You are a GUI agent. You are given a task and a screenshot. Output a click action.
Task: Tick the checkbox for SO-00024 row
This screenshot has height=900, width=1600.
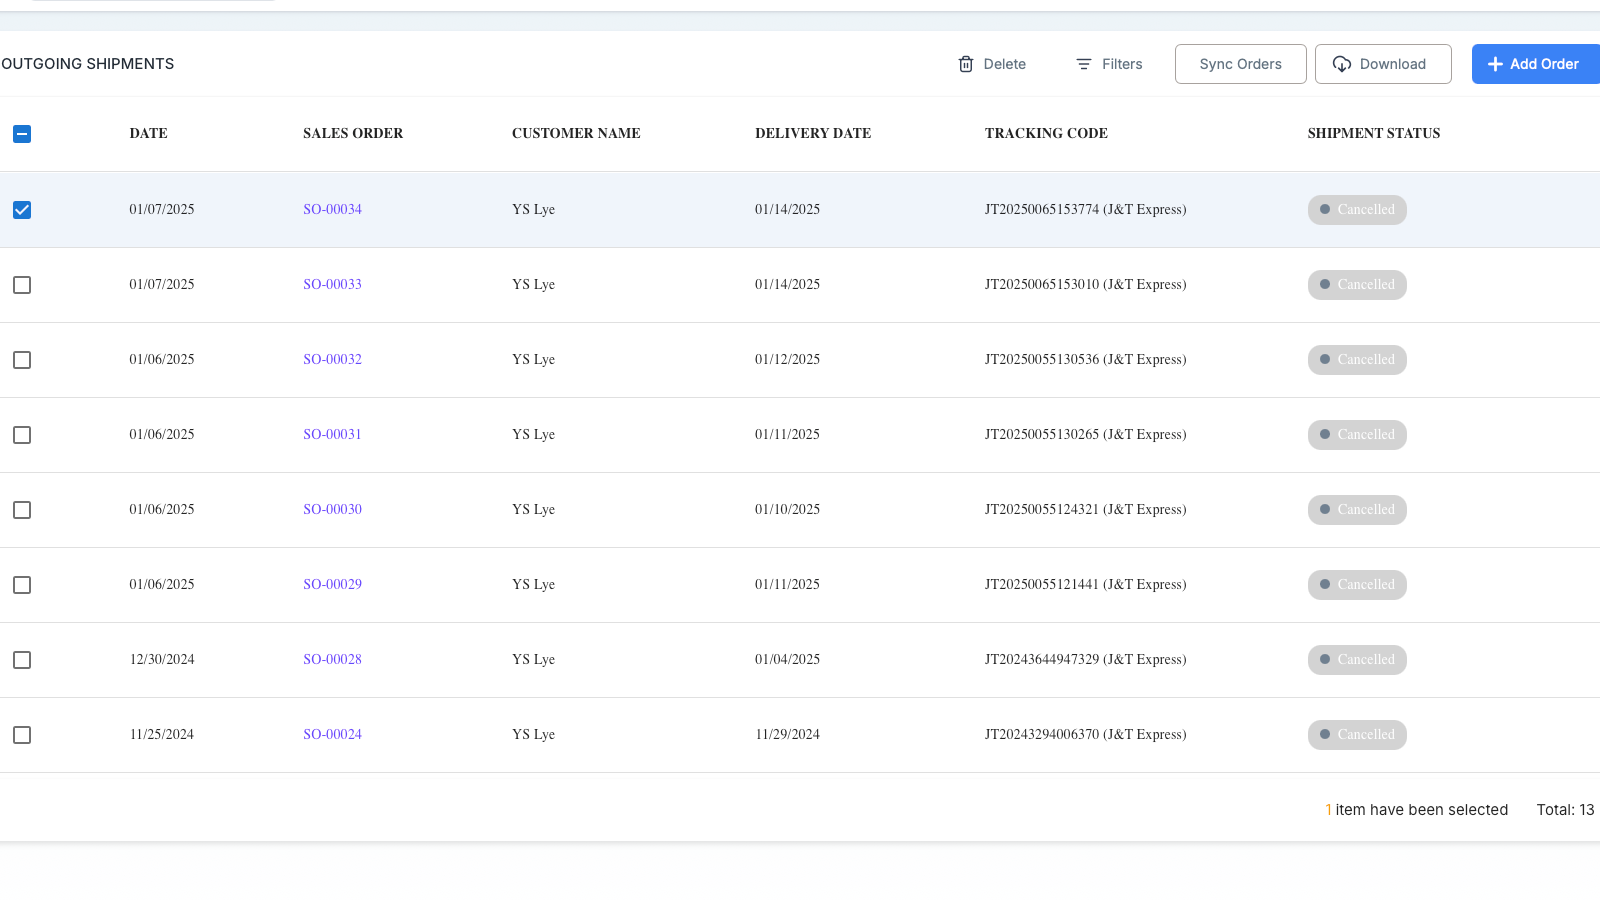pyautogui.click(x=22, y=735)
